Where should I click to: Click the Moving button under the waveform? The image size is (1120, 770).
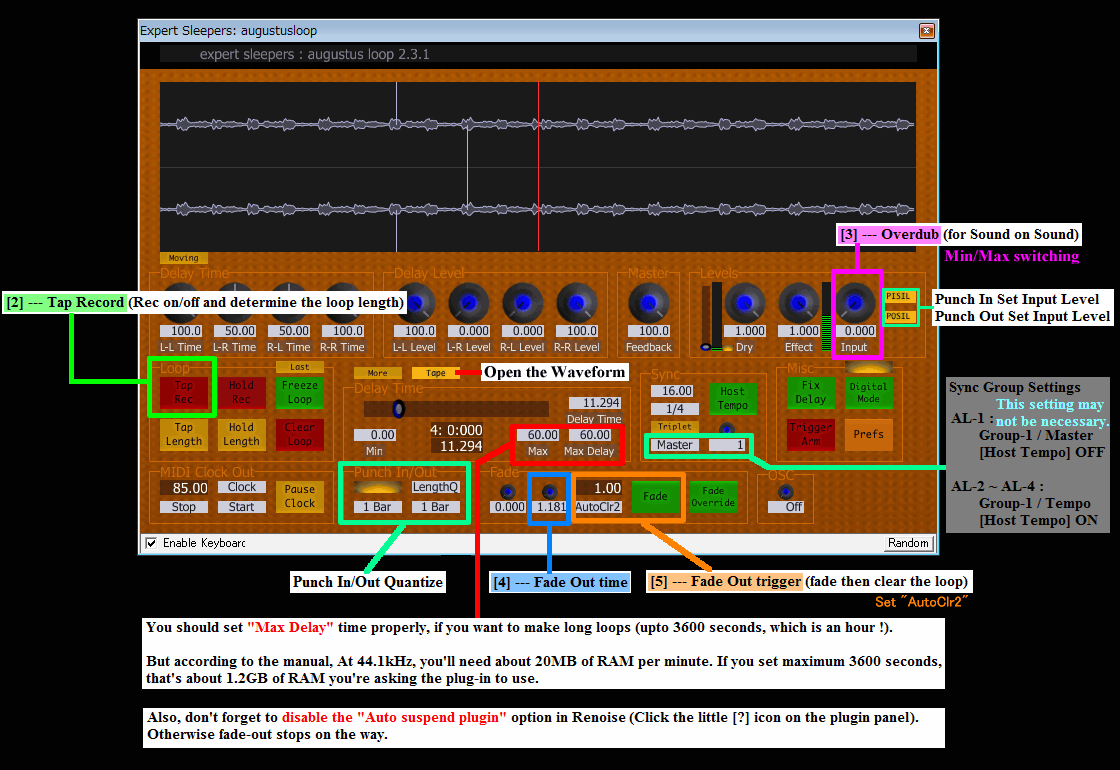[x=184, y=258]
